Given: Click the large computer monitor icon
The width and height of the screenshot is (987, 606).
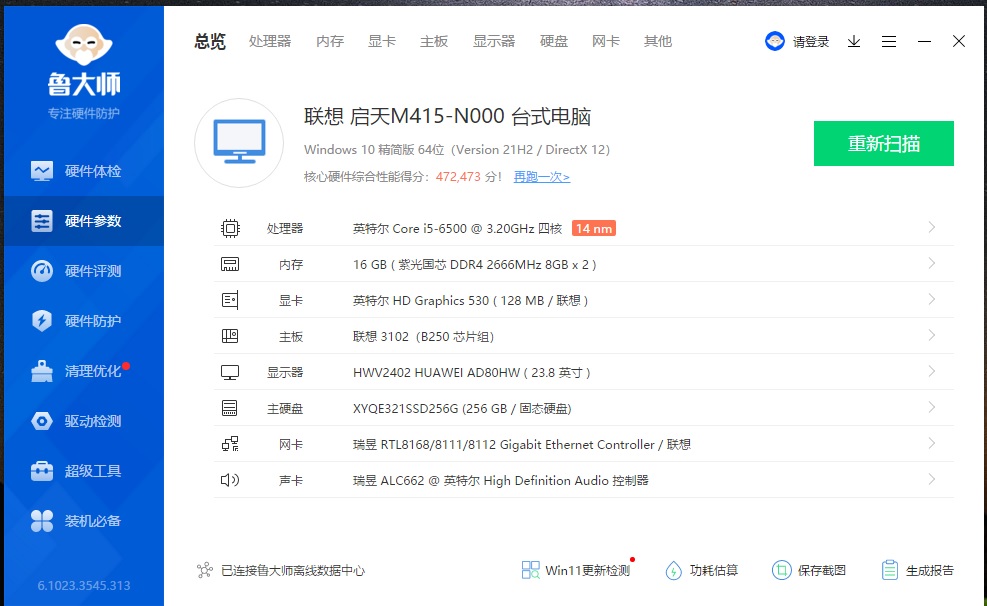Looking at the screenshot, I should (239, 142).
